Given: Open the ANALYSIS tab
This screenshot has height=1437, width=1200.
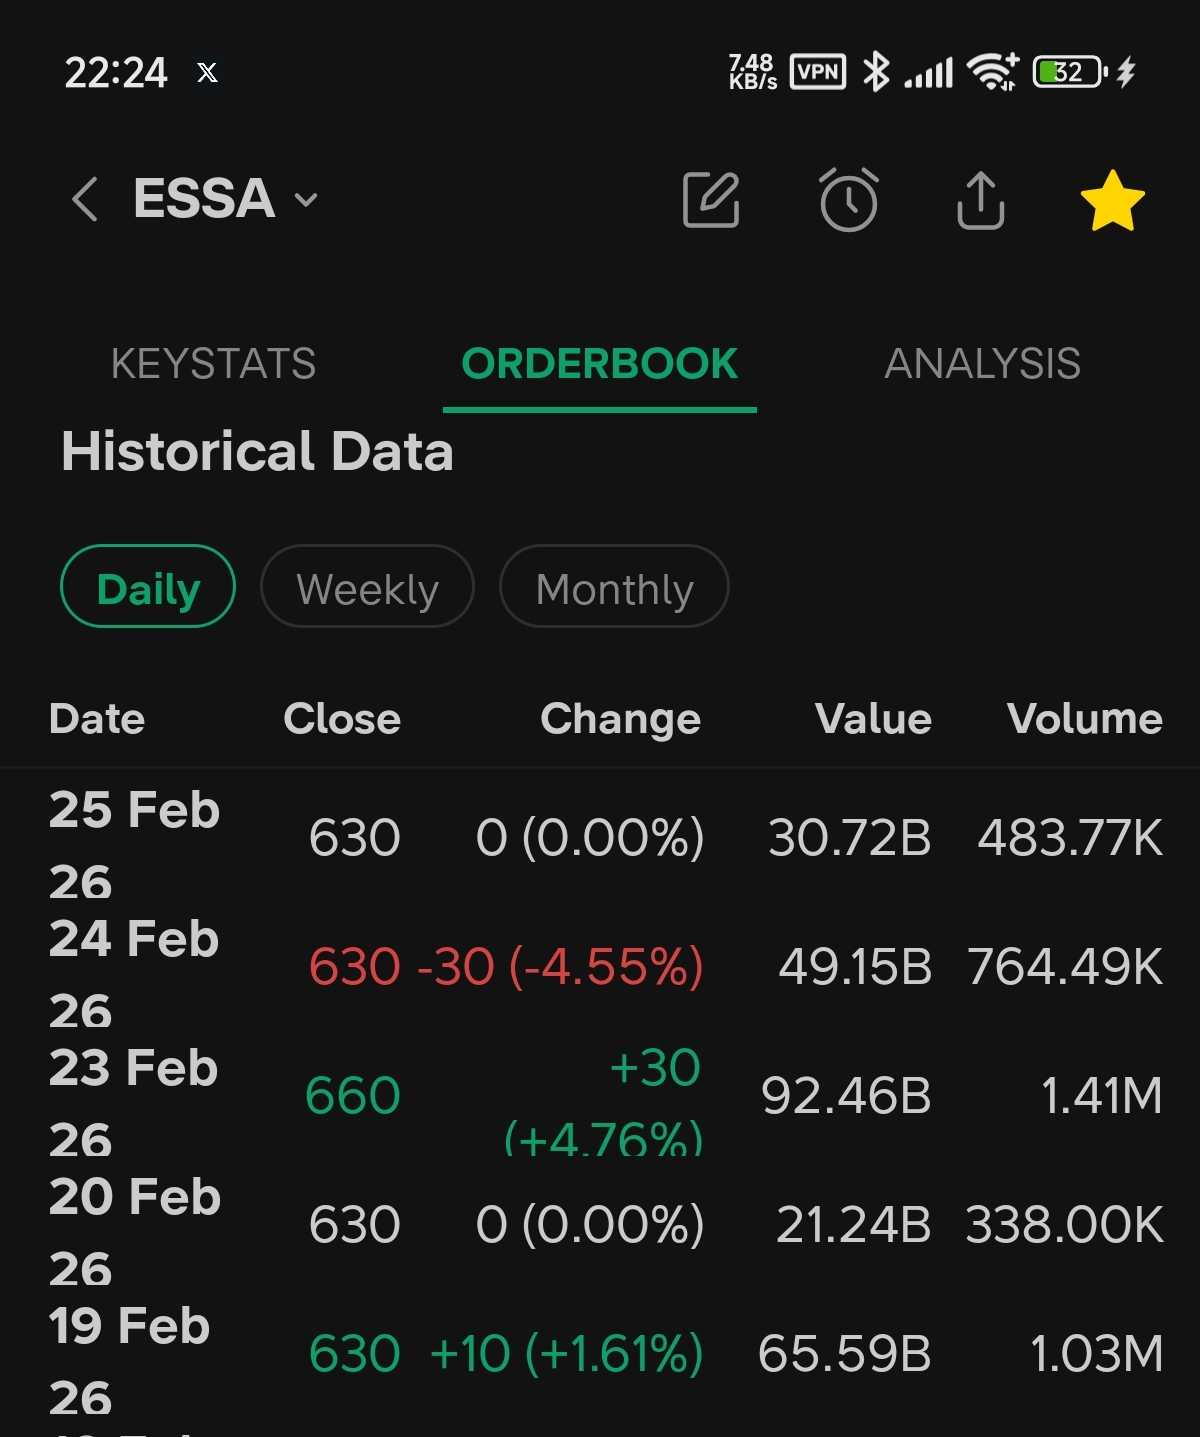Looking at the screenshot, I should point(982,364).
